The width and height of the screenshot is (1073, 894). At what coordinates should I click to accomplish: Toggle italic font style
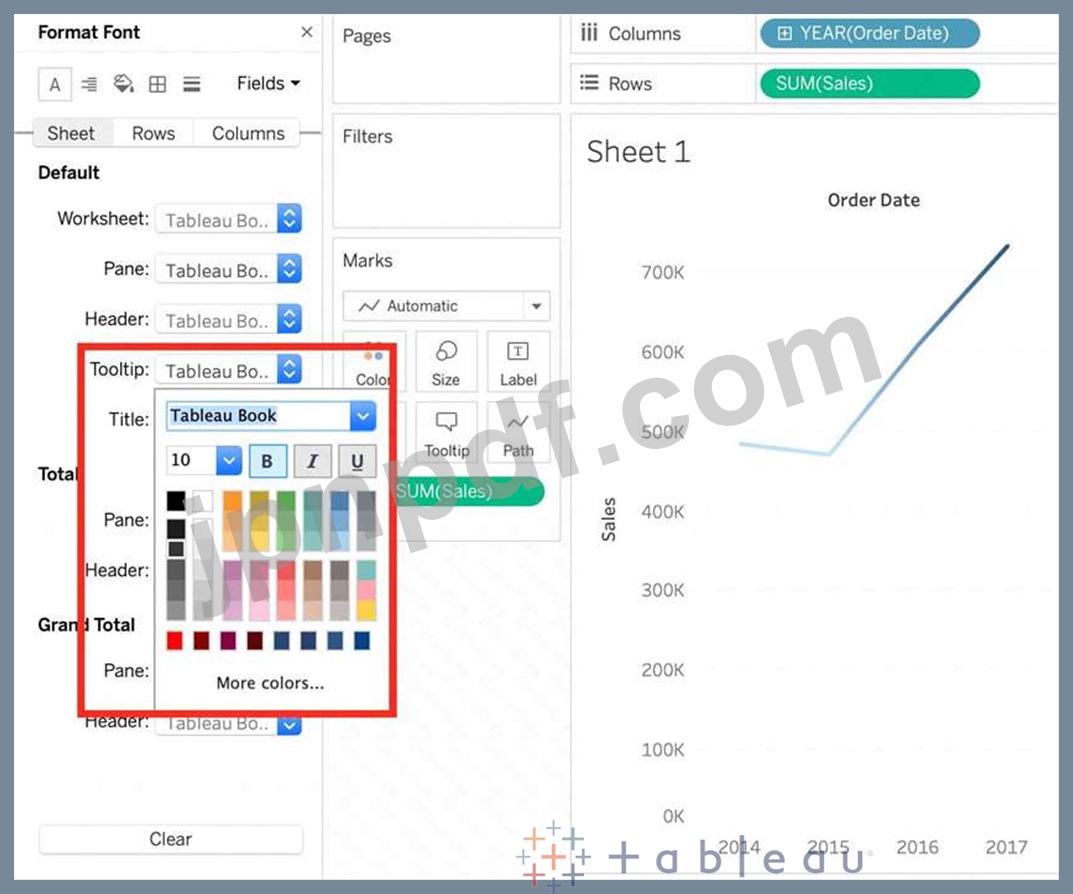click(x=312, y=461)
